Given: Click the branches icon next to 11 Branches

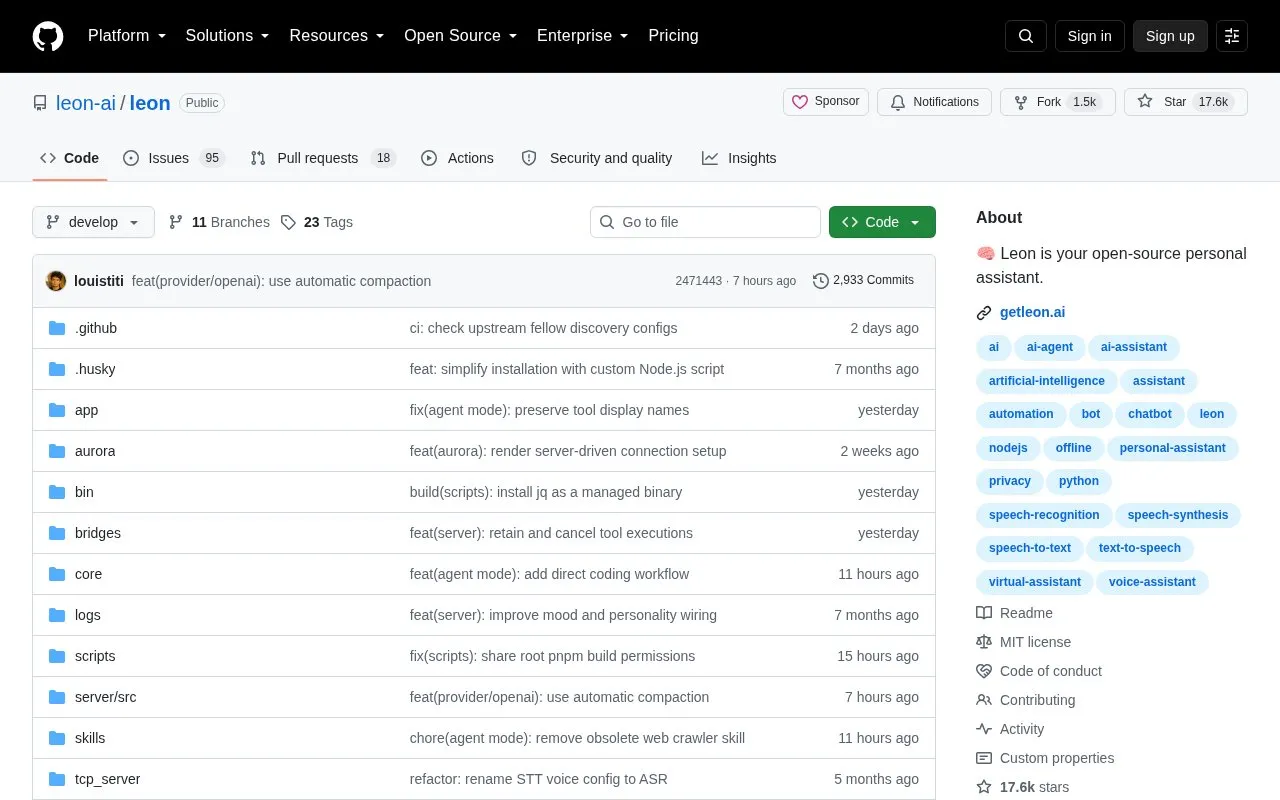Looking at the screenshot, I should (x=176, y=222).
